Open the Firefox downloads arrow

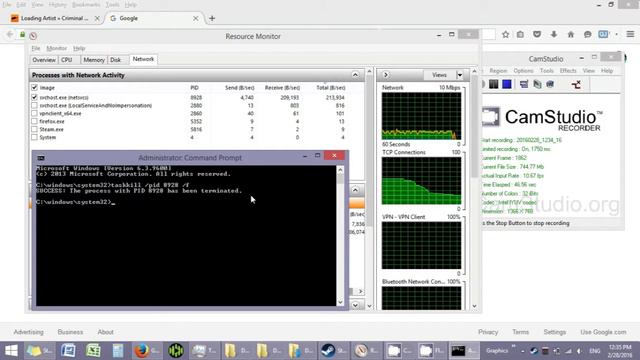point(554,35)
